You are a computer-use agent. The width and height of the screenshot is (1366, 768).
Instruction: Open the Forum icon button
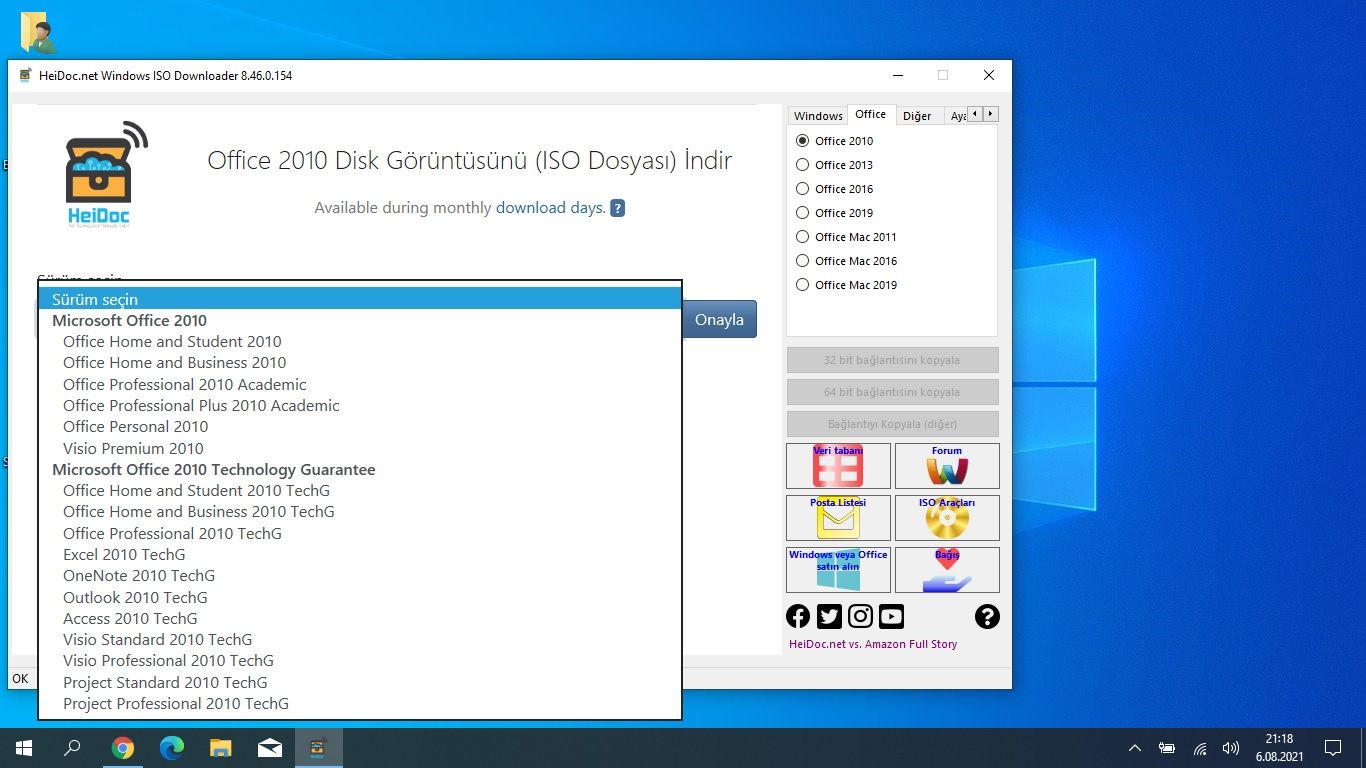[x=947, y=466]
